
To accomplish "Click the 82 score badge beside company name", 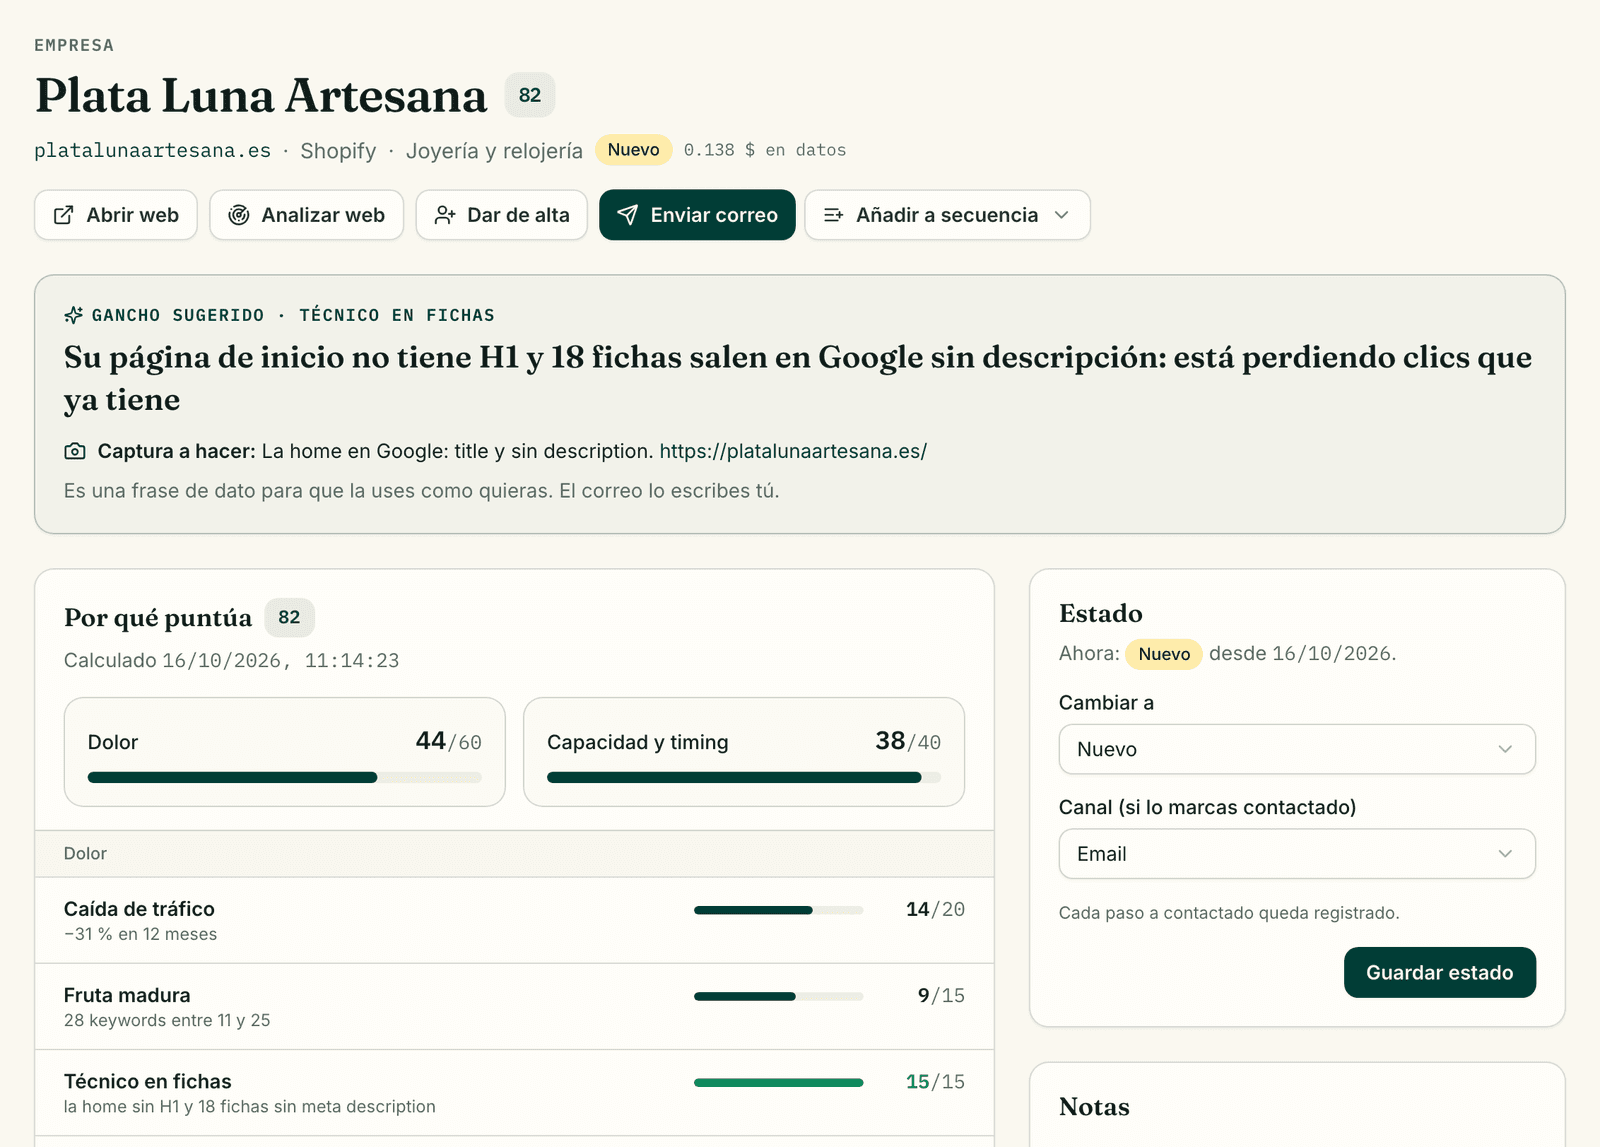I will 530,95.
